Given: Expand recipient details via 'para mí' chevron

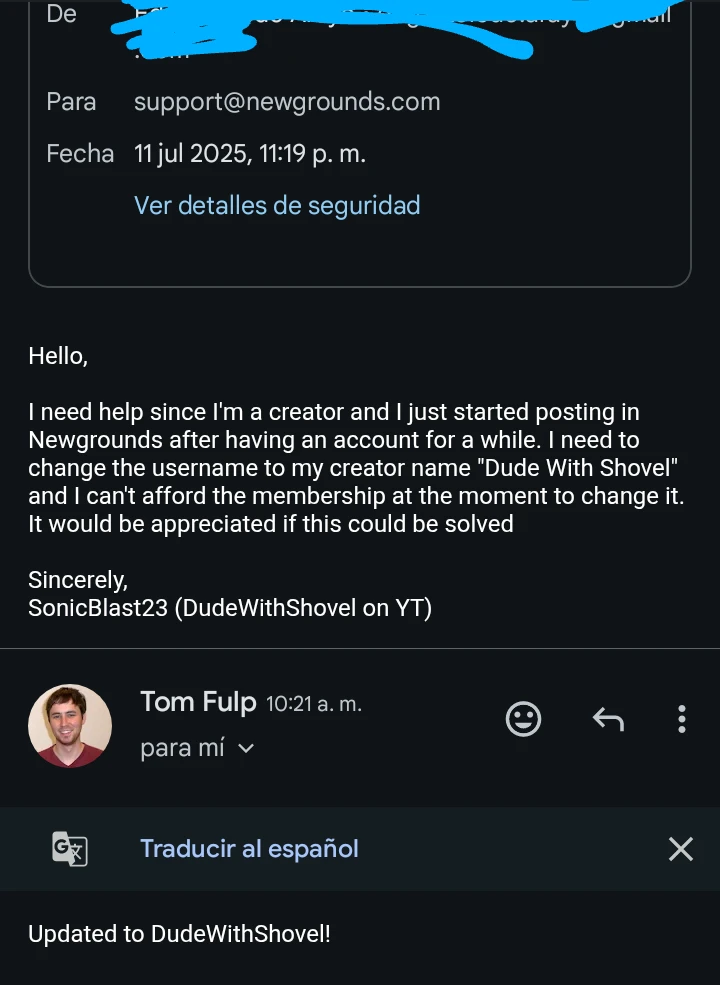Looking at the screenshot, I should (x=246, y=748).
